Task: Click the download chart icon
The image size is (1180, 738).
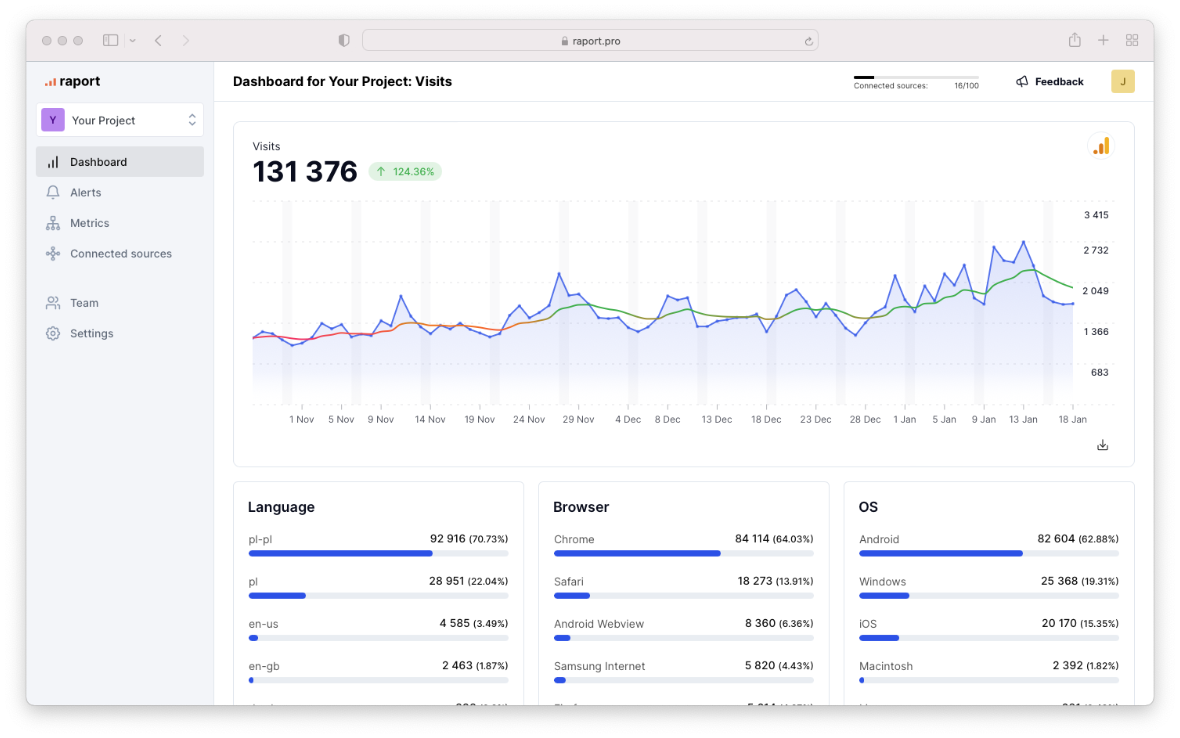Action: coord(1103,445)
